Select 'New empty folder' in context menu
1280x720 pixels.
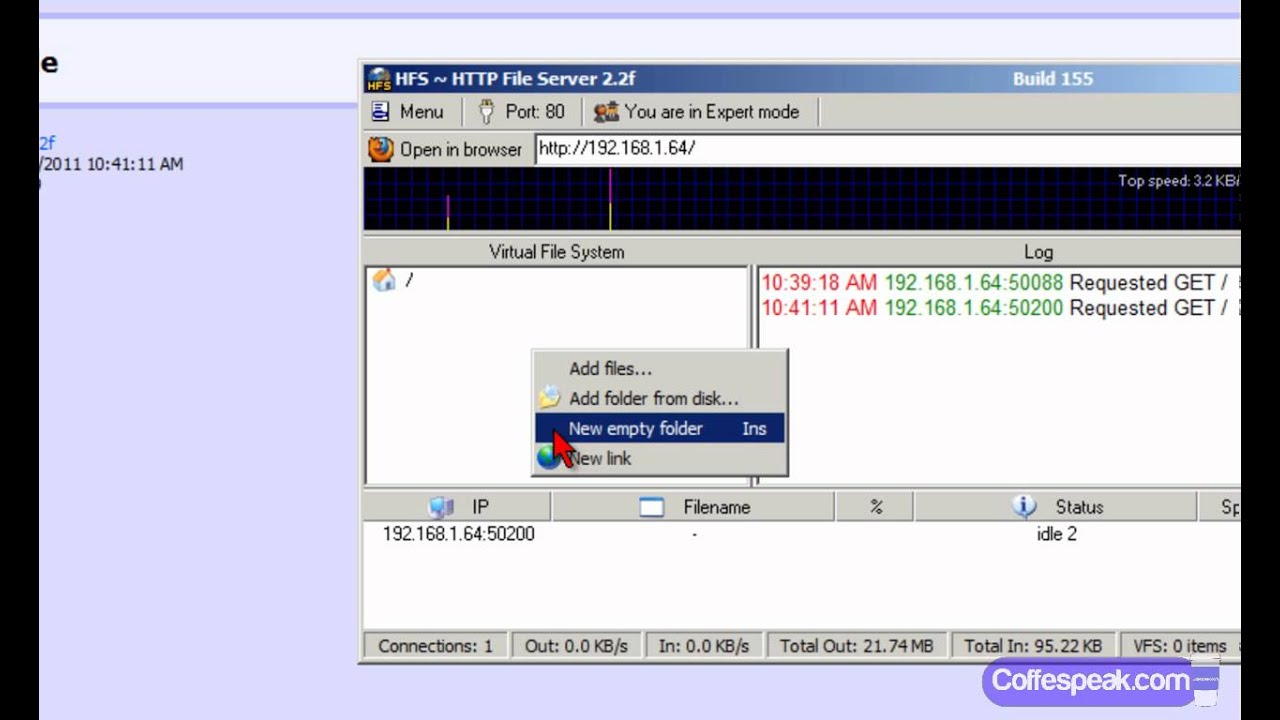tap(659, 428)
